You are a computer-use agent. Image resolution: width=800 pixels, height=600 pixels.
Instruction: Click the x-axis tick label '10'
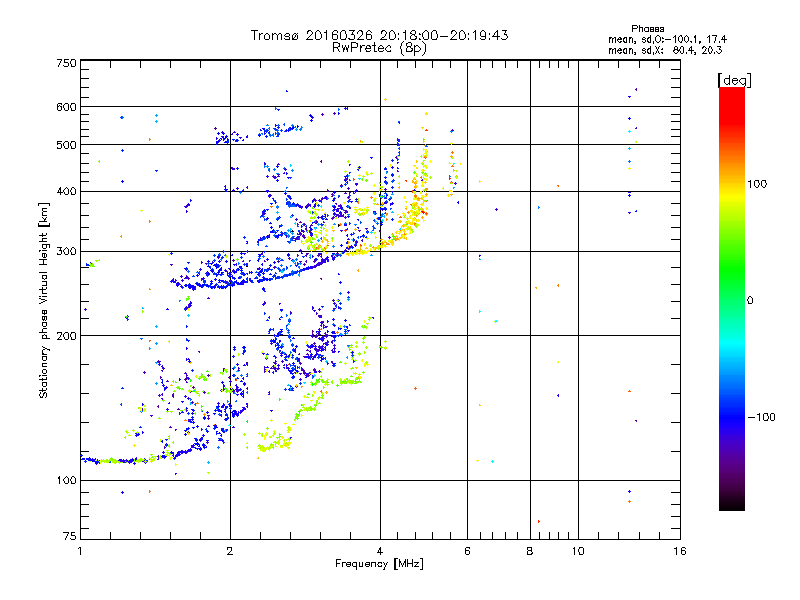click(x=578, y=551)
